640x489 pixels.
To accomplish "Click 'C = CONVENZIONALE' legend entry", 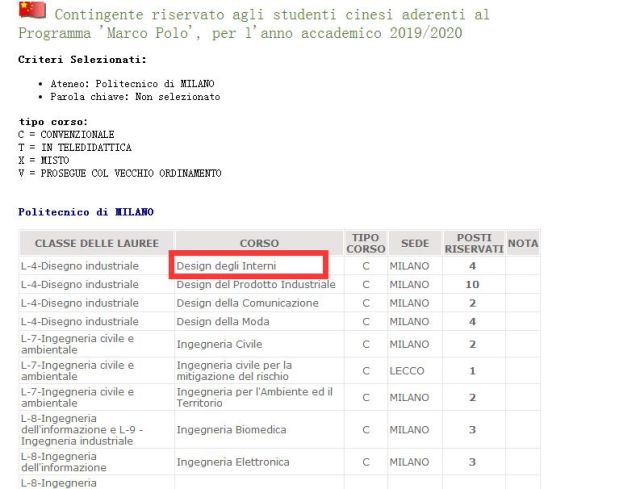I will pos(66,134).
